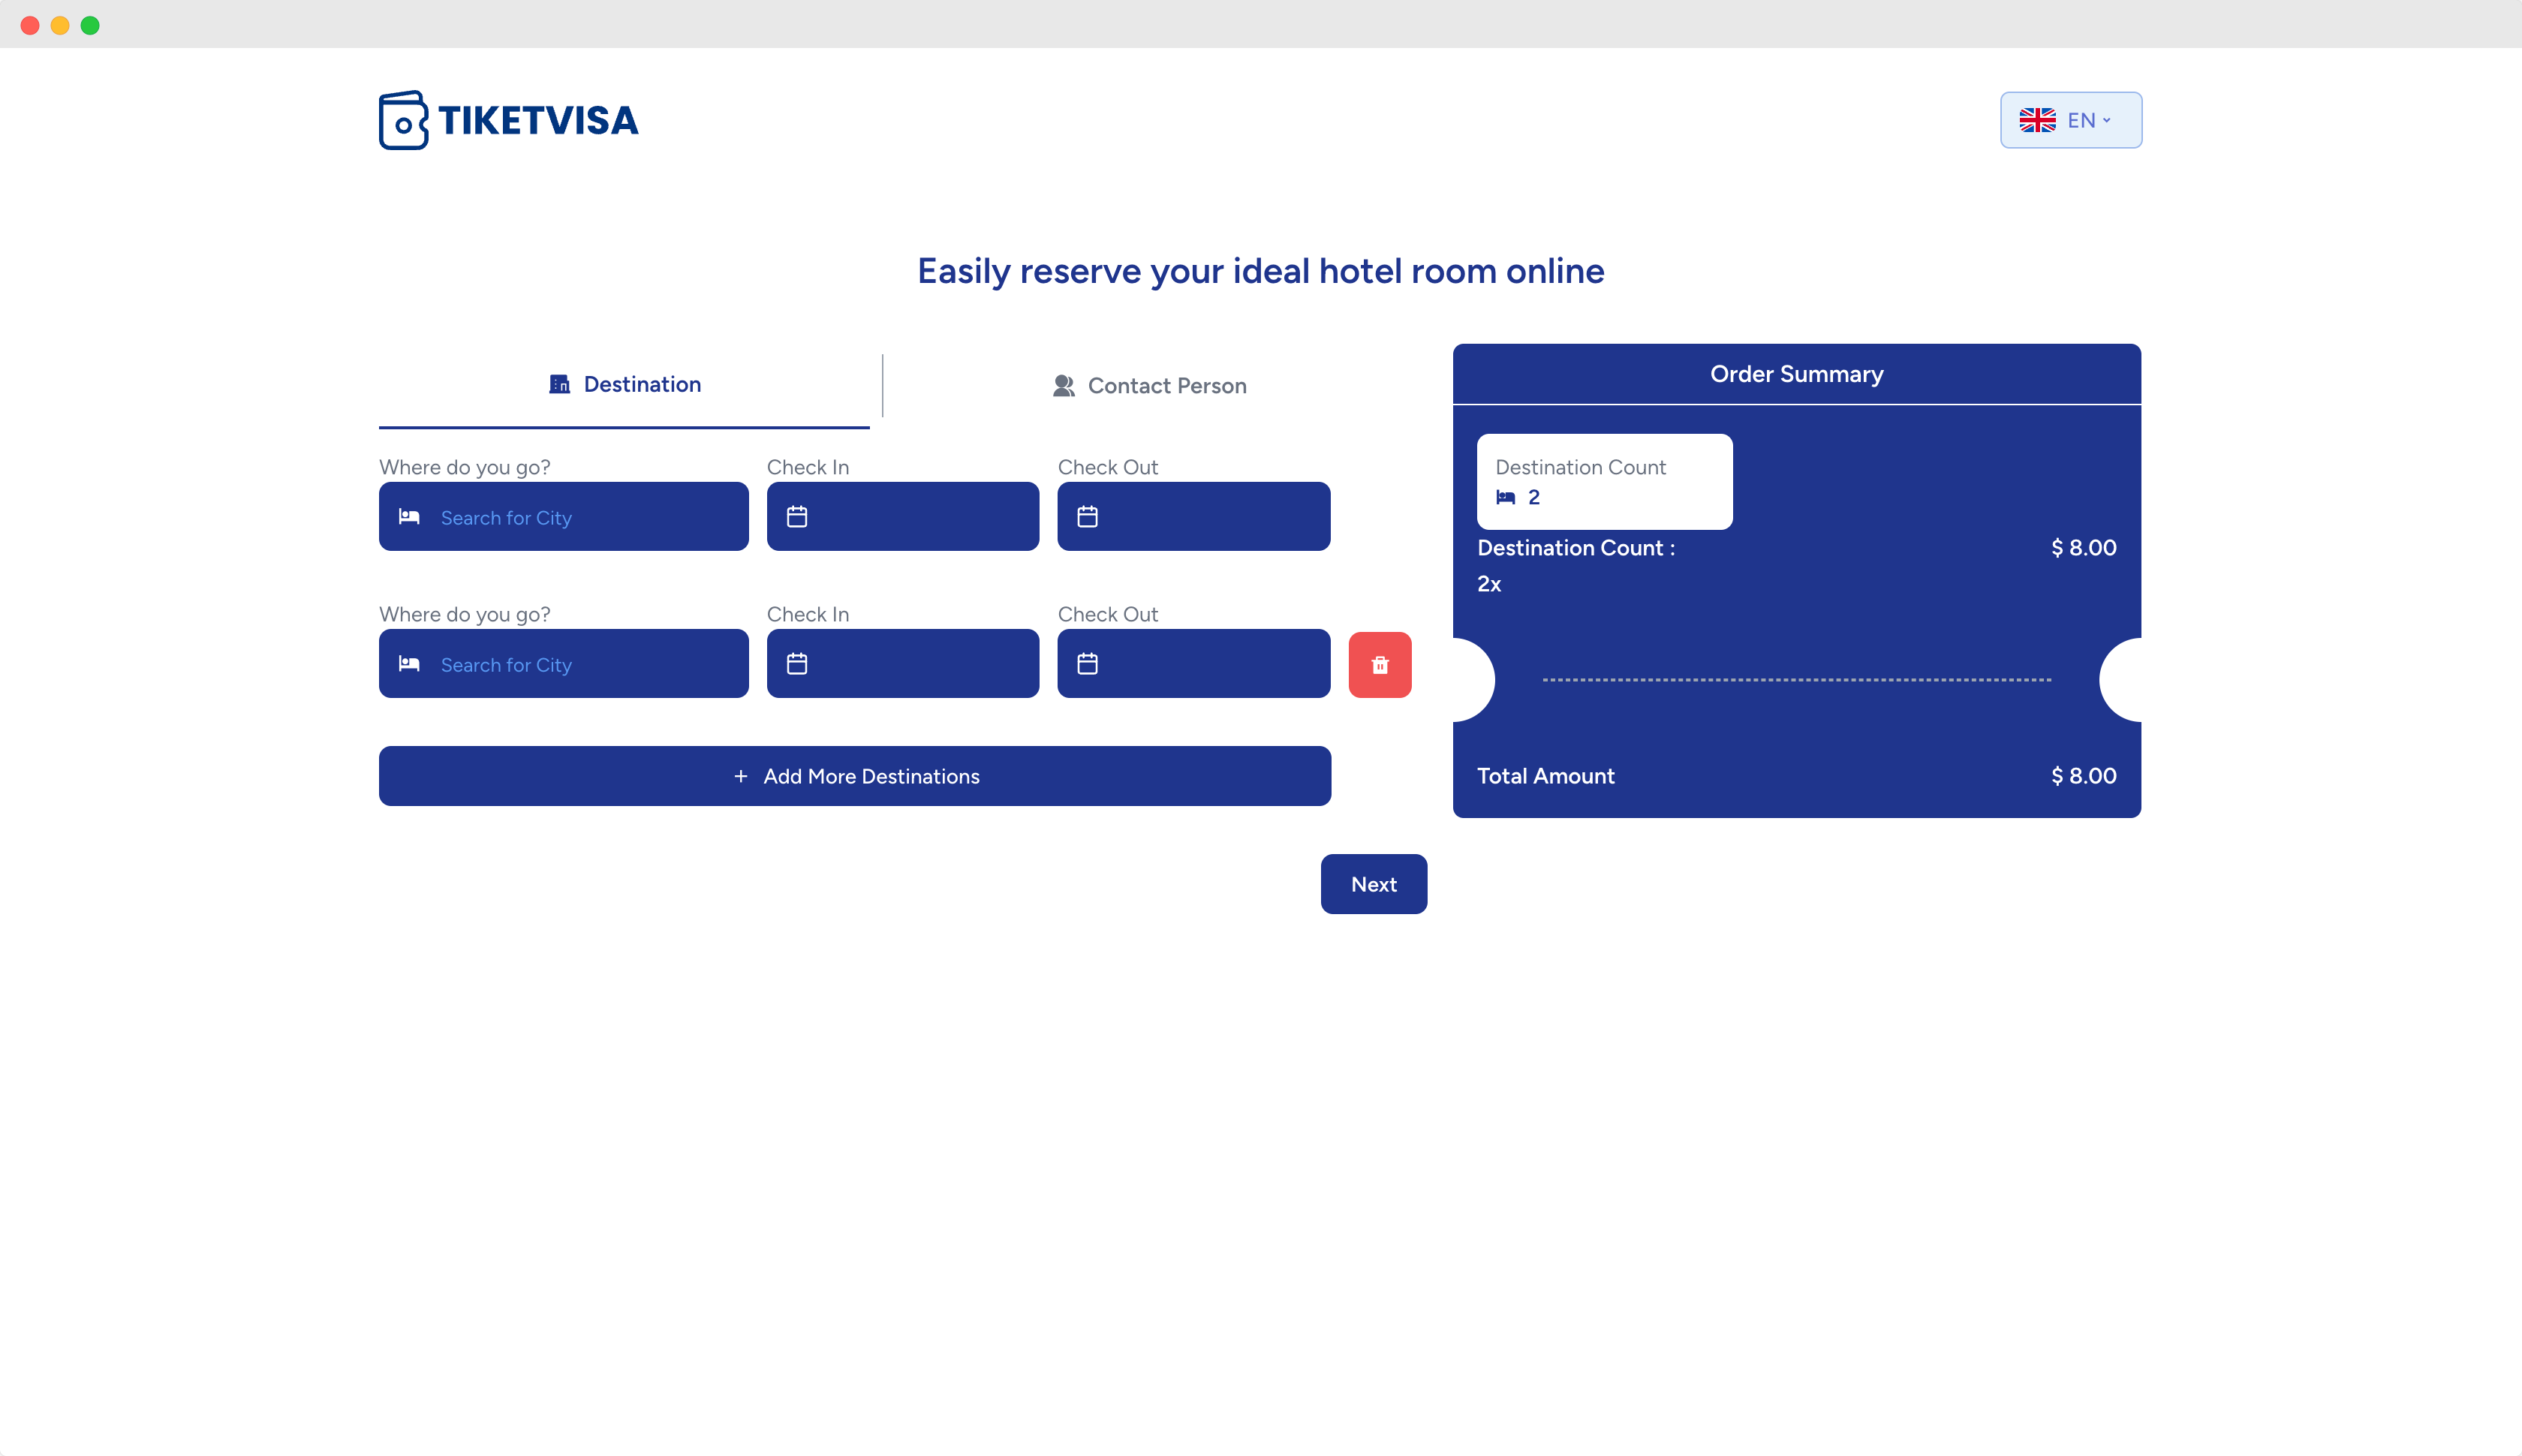Click the TIKETVISA wallet logo icon
The height and width of the screenshot is (1456, 2522).
(x=403, y=120)
